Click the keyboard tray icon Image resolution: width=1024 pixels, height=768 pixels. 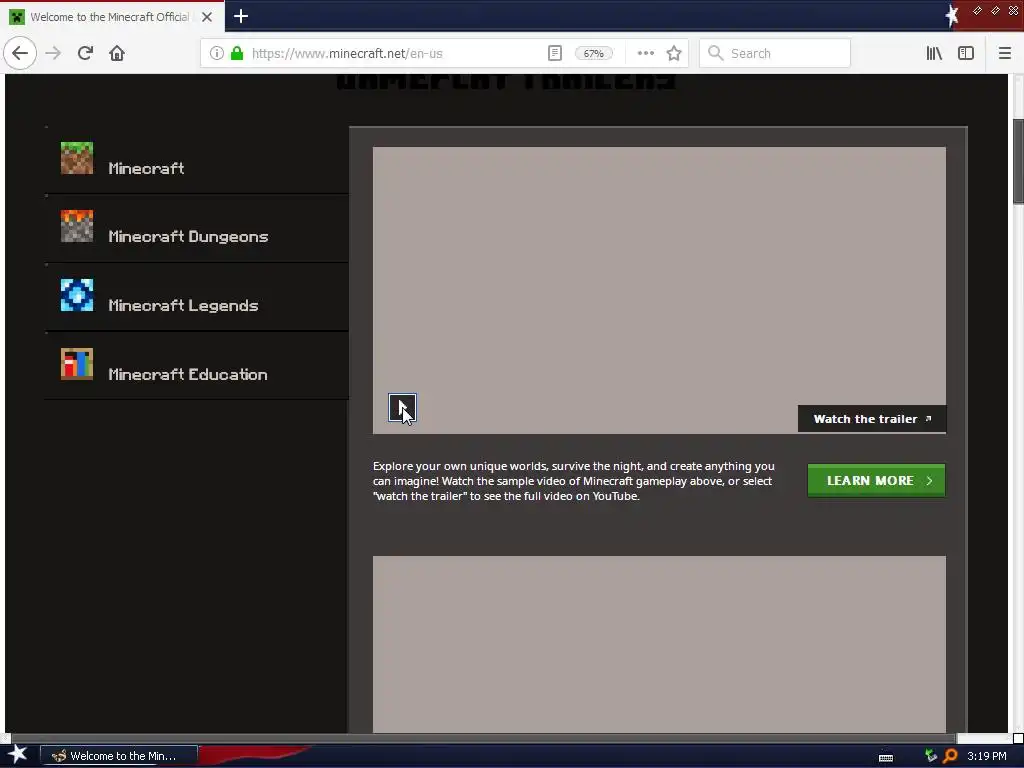point(886,757)
